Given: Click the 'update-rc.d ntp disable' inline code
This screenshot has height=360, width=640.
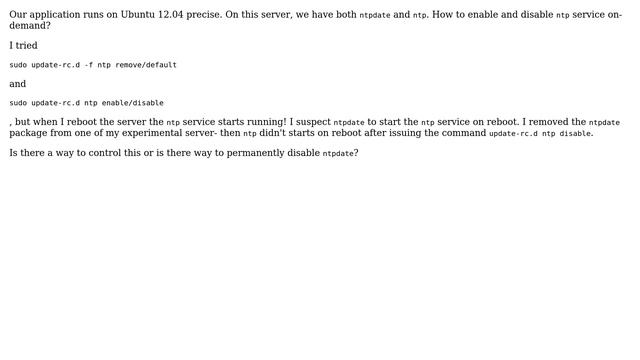Looking at the screenshot, I should tap(540, 133).
